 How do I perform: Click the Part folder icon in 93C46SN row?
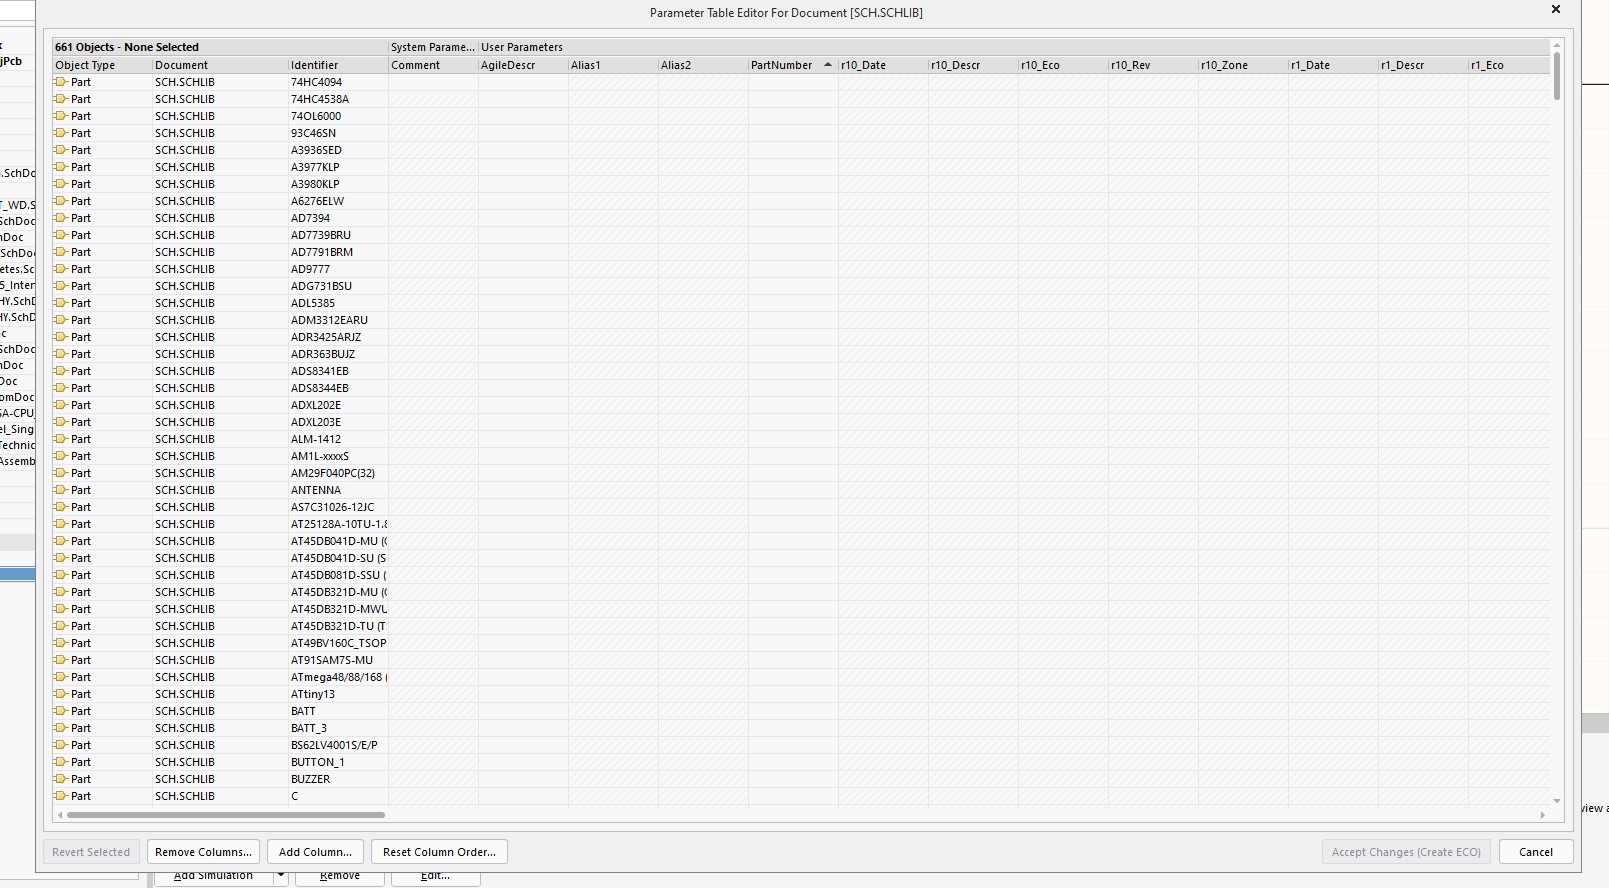(x=60, y=133)
